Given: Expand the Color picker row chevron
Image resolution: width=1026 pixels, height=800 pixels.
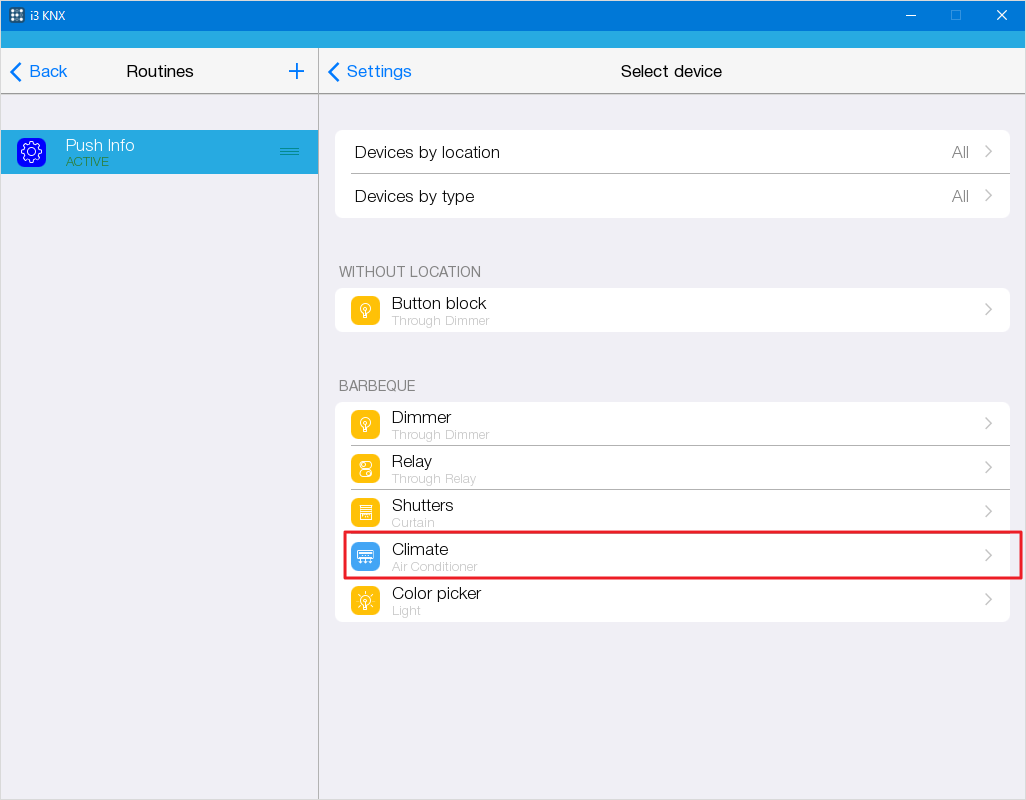Looking at the screenshot, I should 988,600.
